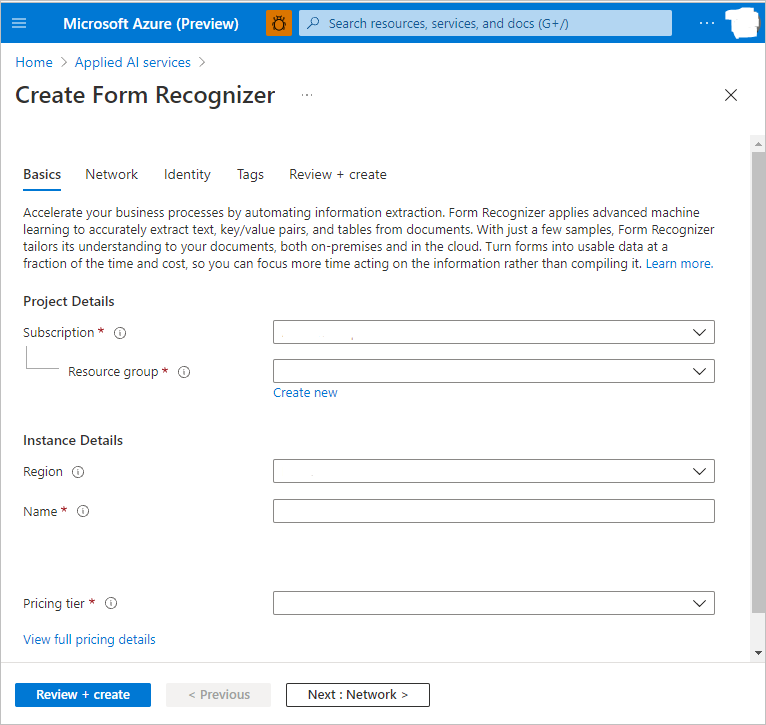Open the hamburger portal menu
The width and height of the screenshot is (766, 725).
pos(20,23)
